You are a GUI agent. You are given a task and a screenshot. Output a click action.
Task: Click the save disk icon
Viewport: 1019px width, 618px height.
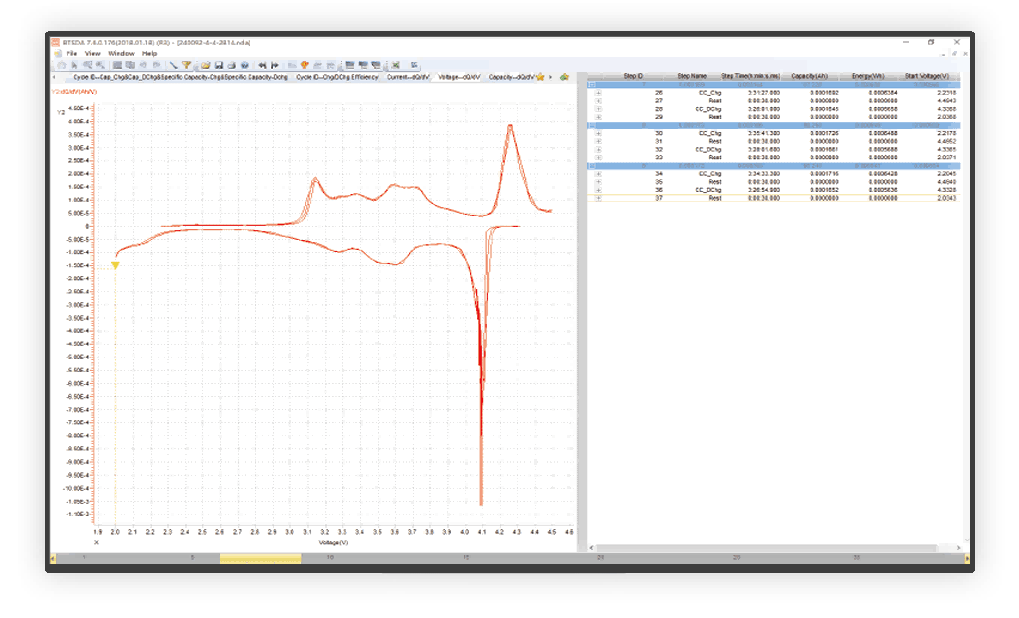point(218,65)
